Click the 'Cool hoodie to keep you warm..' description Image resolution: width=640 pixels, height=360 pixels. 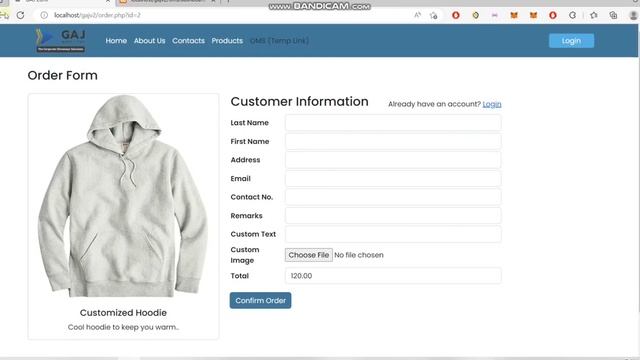click(123, 327)
